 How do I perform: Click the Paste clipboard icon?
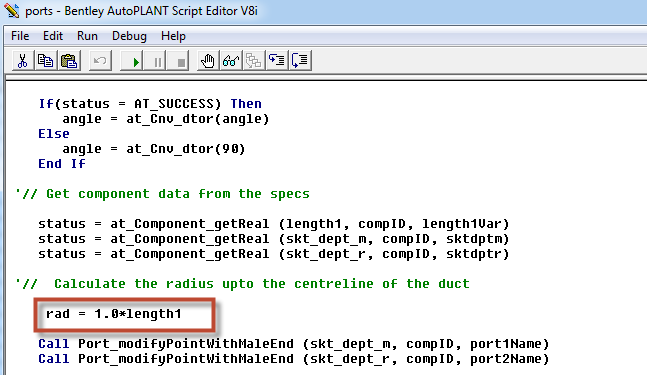point(69,61)
